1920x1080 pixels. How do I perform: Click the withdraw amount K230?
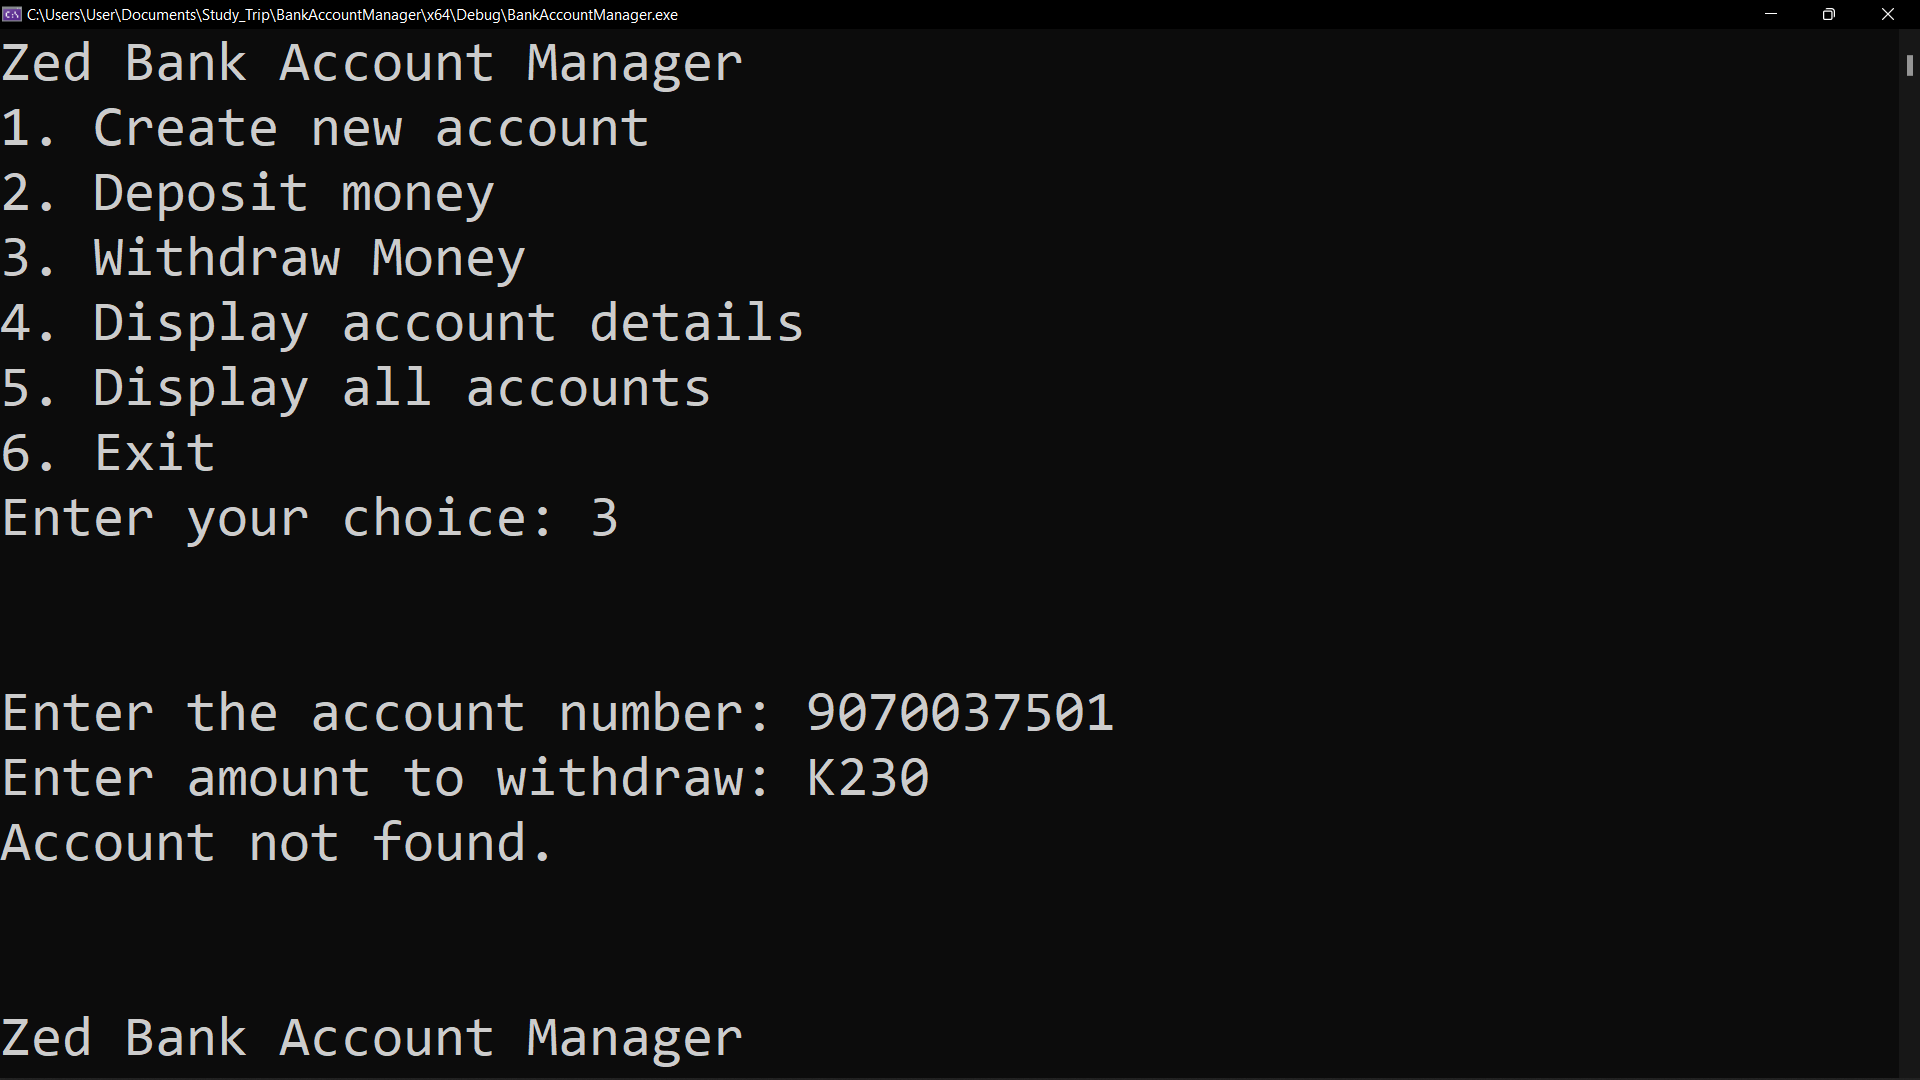coord(868,778)
